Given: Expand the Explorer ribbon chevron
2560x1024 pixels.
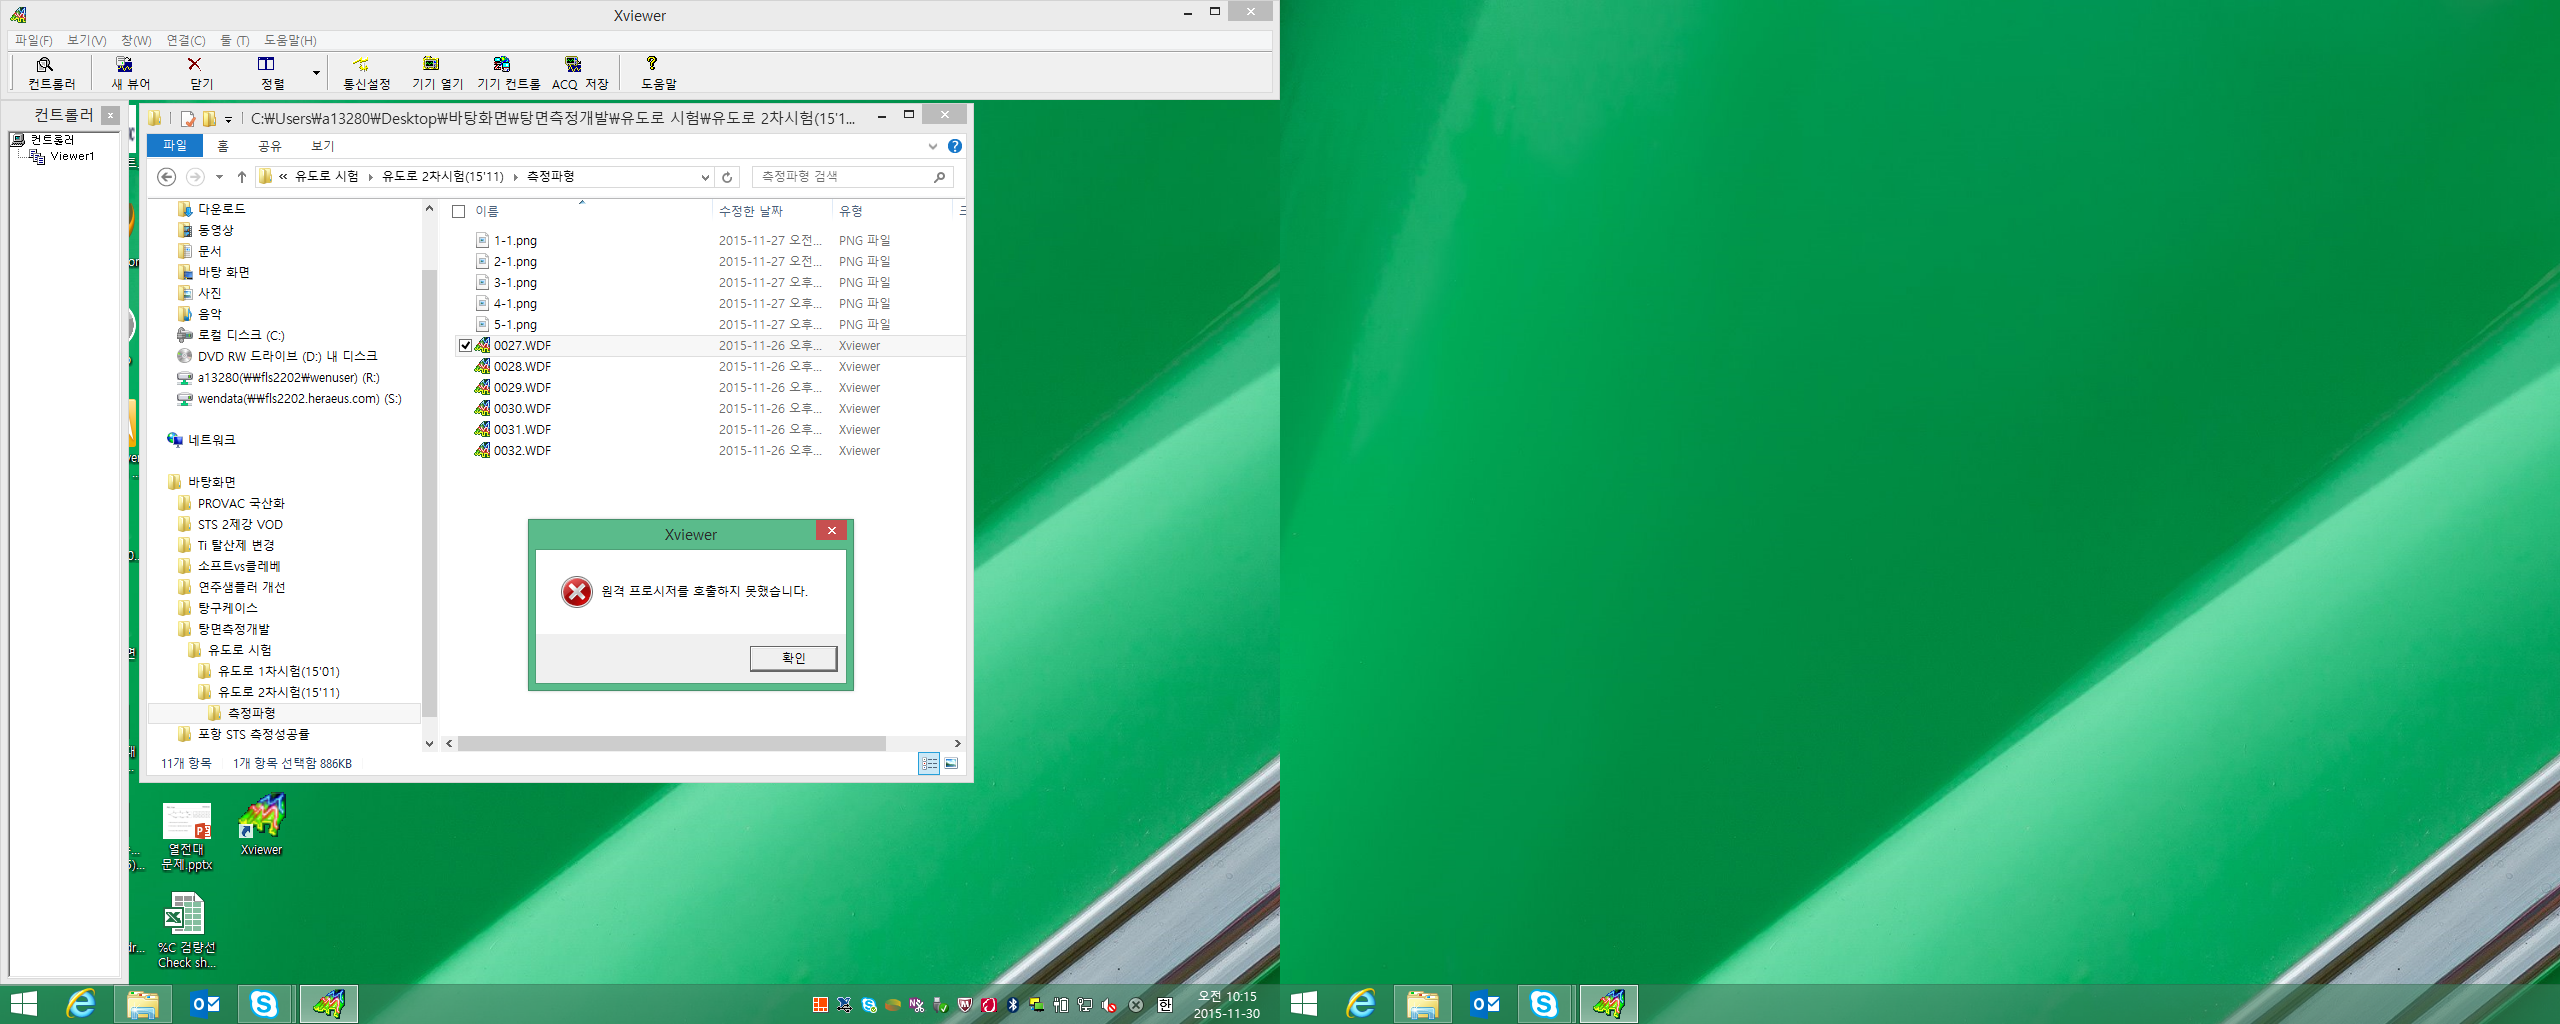Looking at the screenshot, I should [x=932, y=146].
